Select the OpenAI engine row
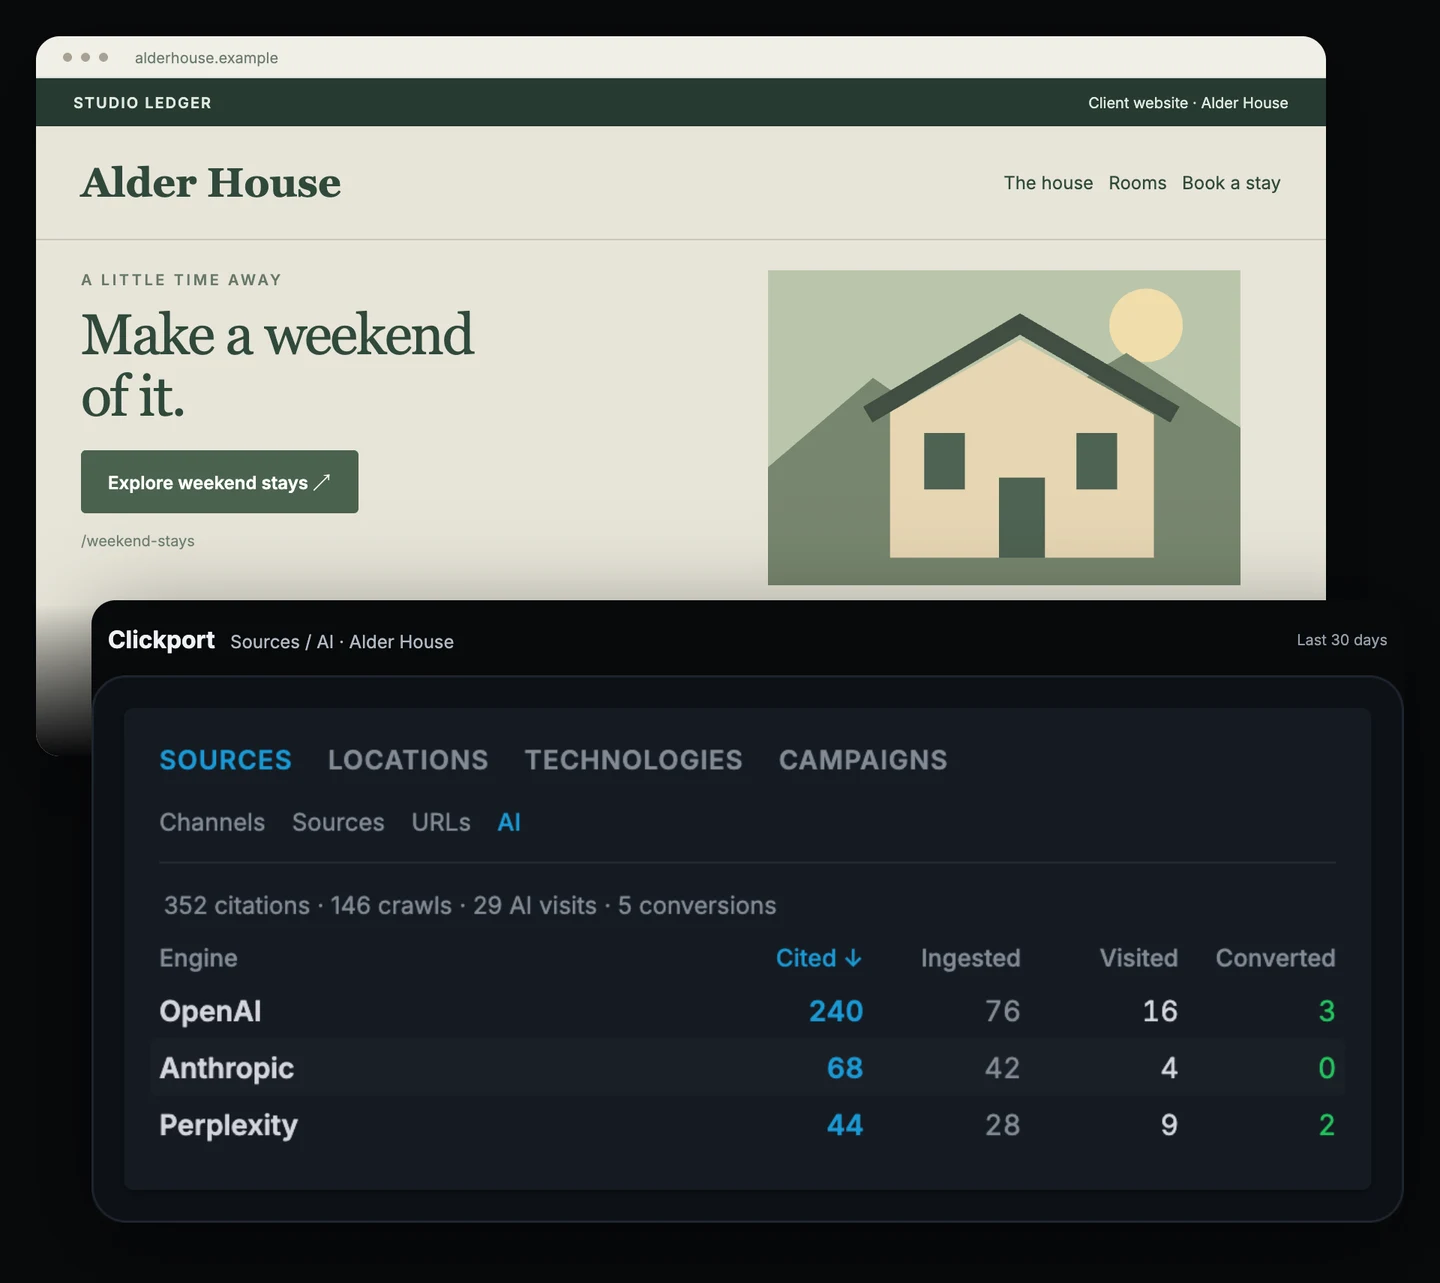 tap(747, 1011)
